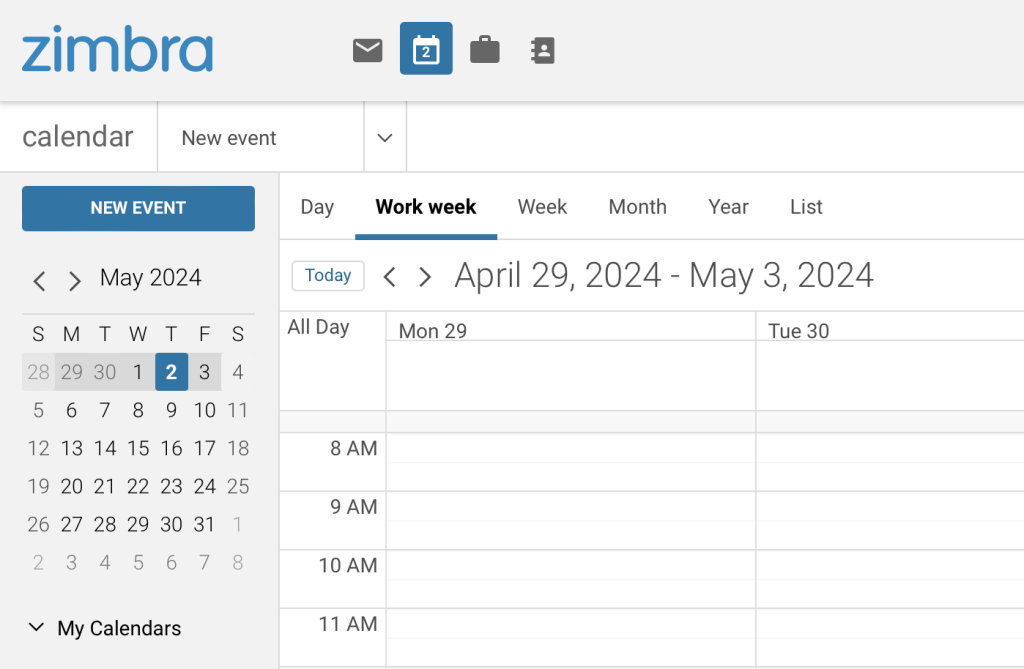This screenshot has height=669, width=1024.
Task: Go to previous month in mini calendar
Action: (39, 281)
